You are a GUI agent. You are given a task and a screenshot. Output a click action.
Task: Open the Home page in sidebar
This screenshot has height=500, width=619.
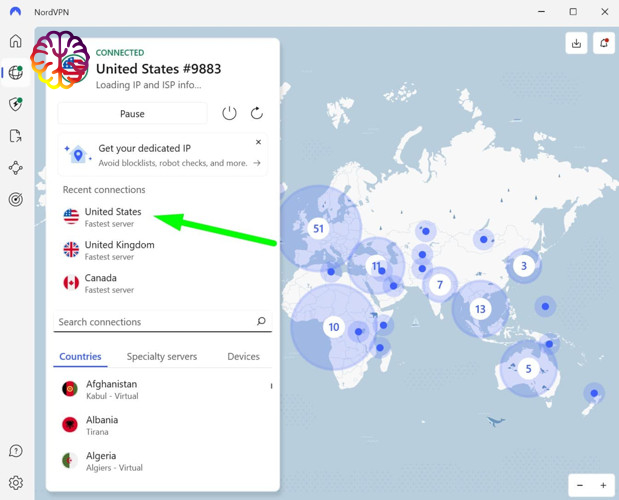tap(16, 41)
